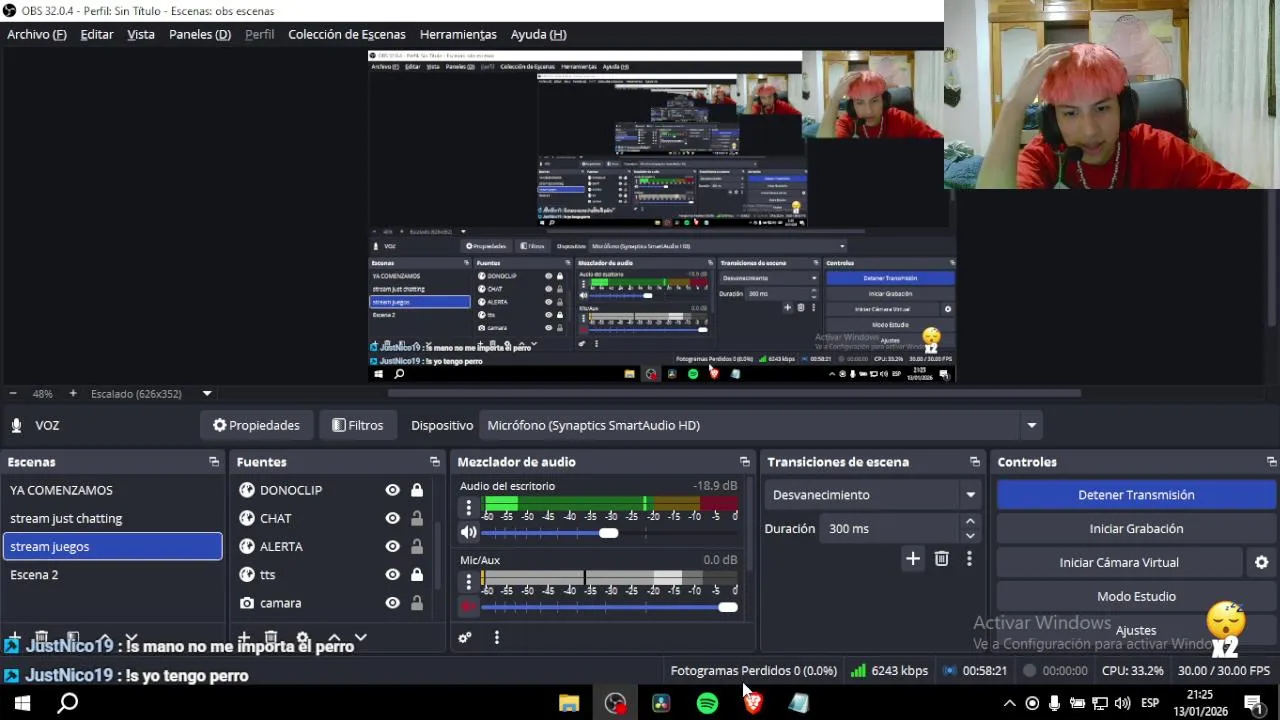
Task: Open the Paneles menu
Action: click(200, 34)
